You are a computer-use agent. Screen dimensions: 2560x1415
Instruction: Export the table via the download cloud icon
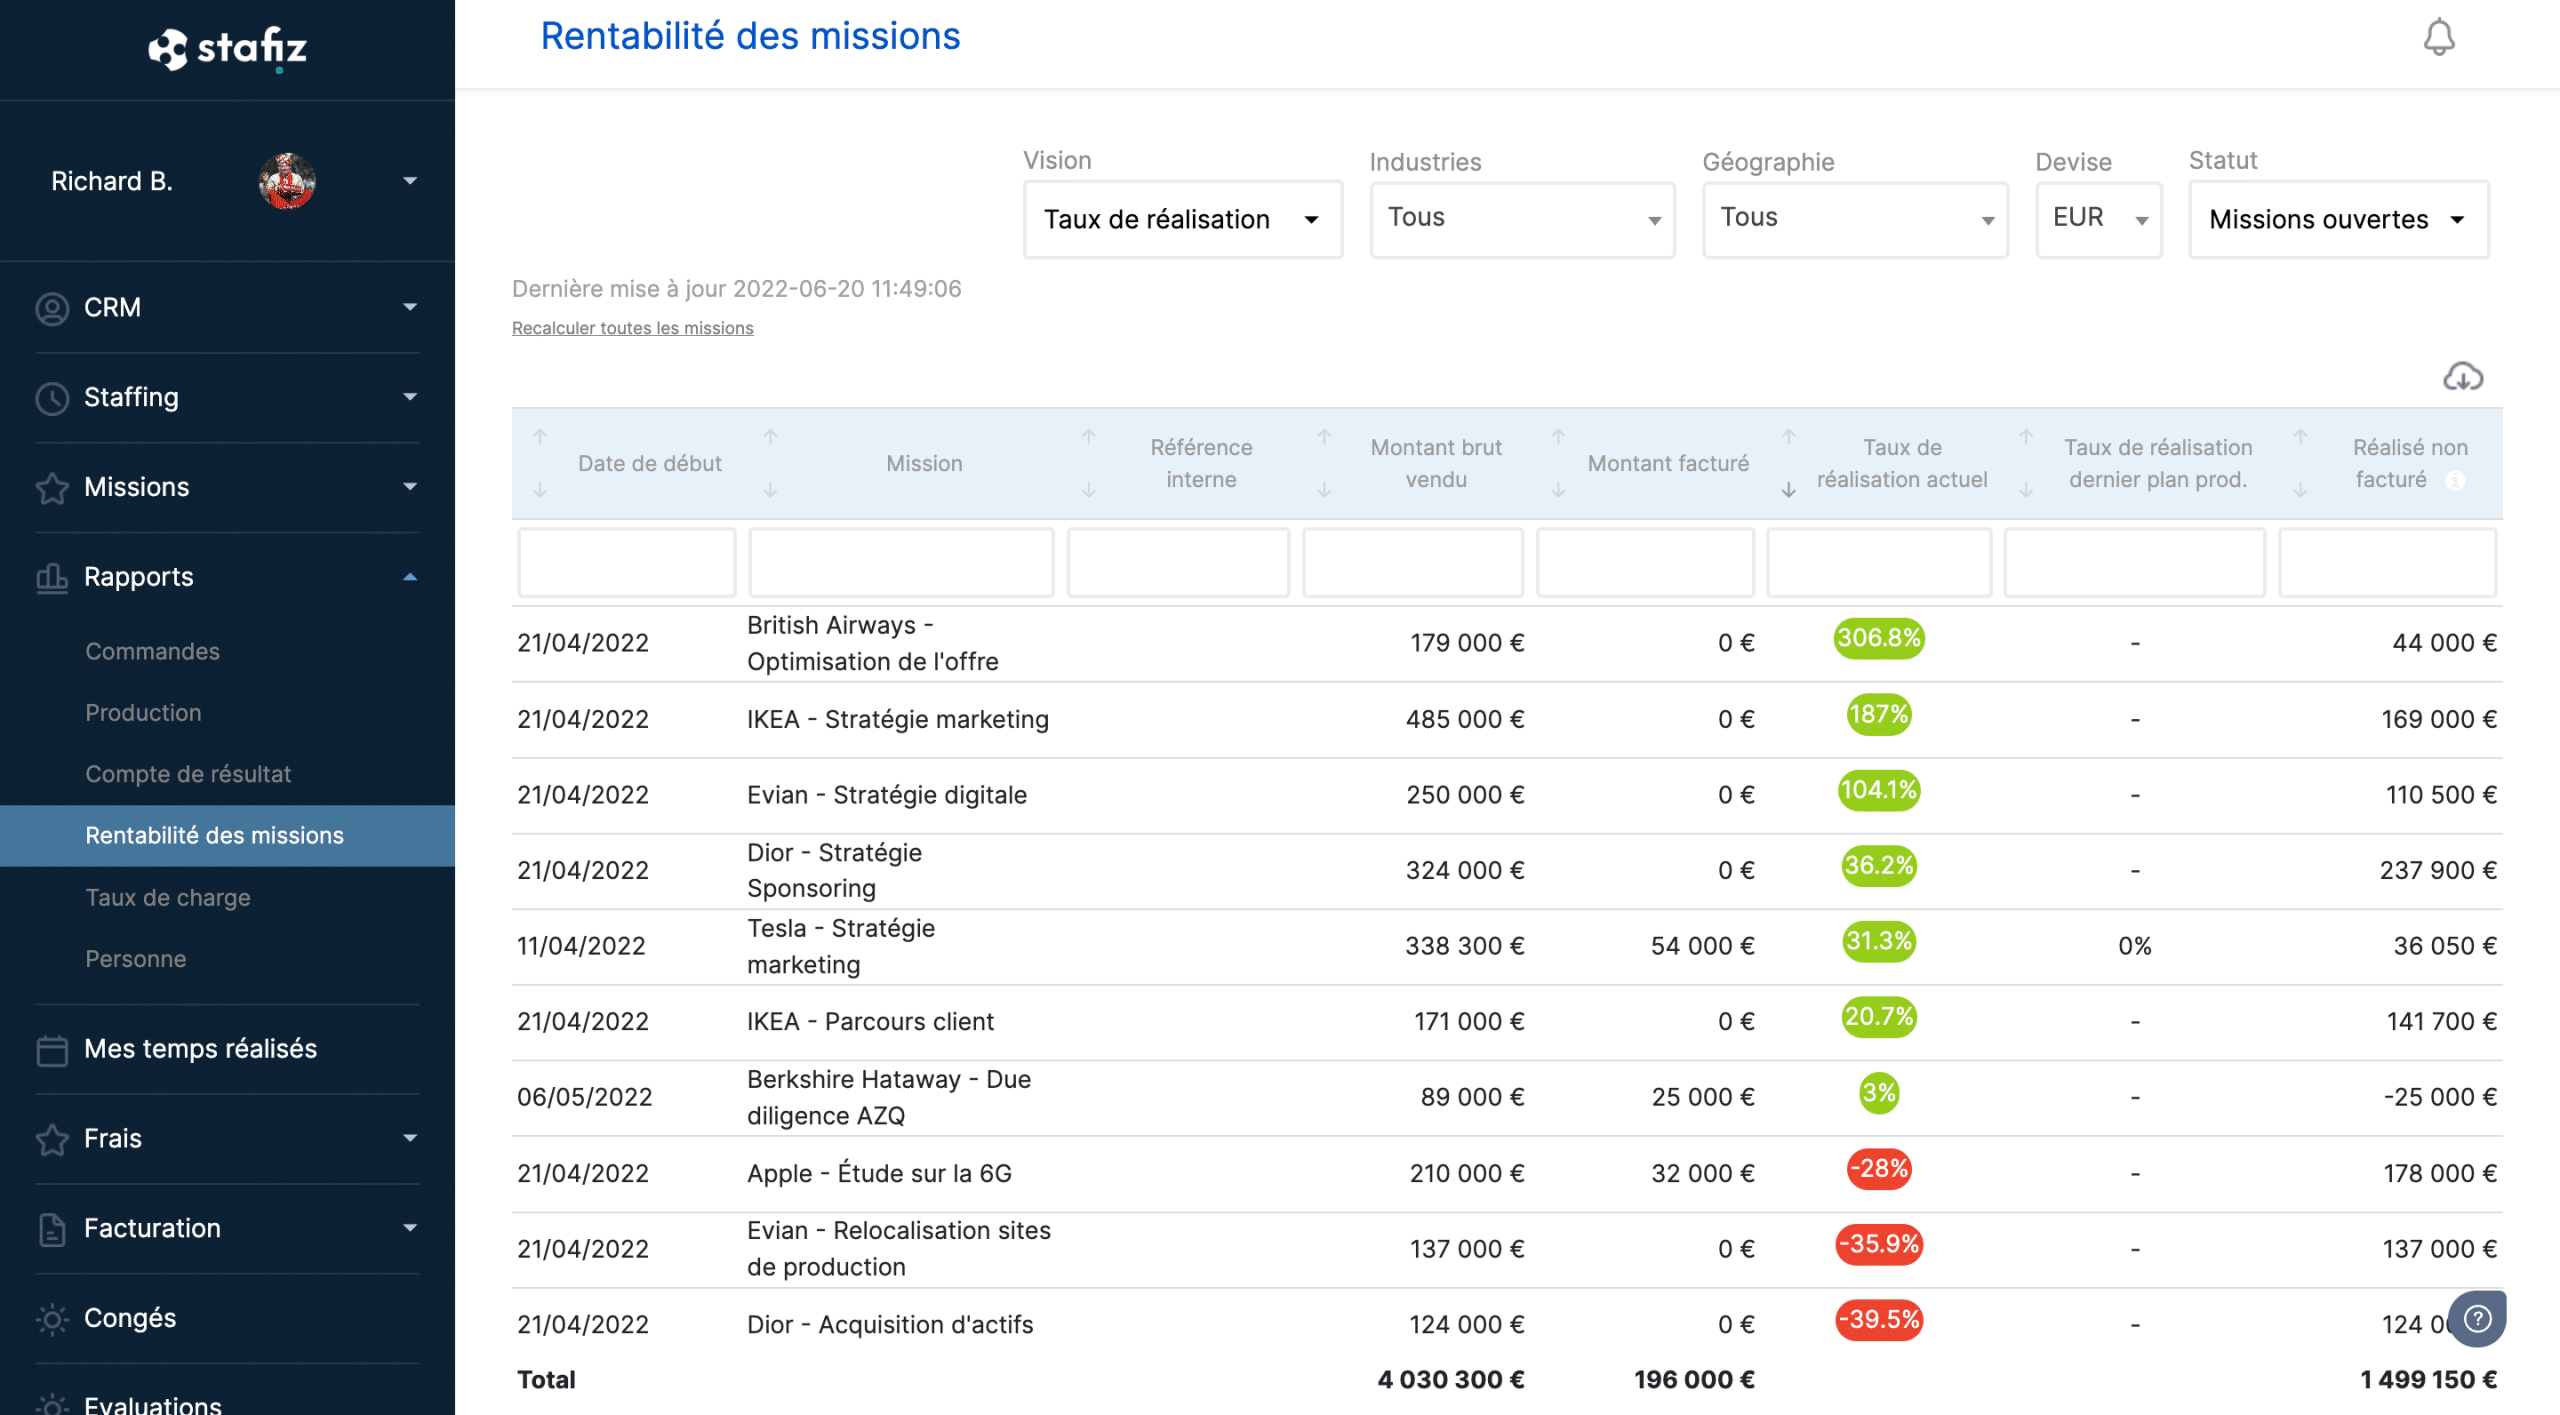click(2463, 377)
